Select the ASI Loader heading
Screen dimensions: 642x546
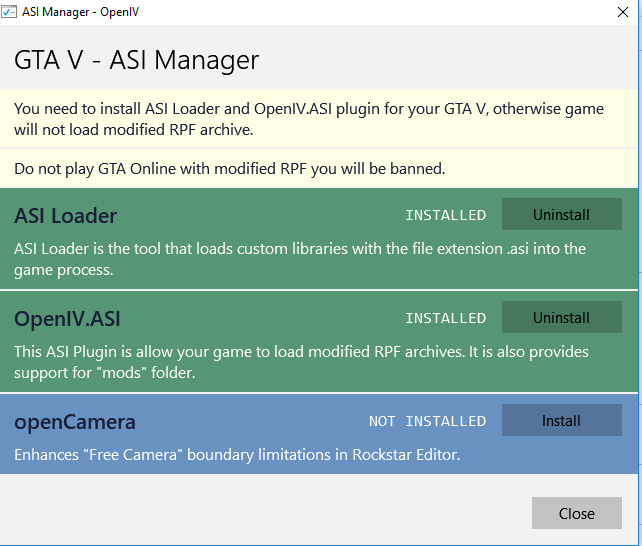[x=66, y=216]
